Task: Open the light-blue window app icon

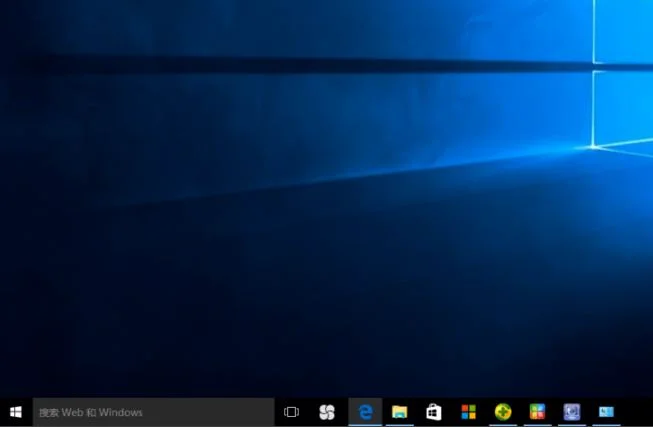Action: (x=606, y=412)
